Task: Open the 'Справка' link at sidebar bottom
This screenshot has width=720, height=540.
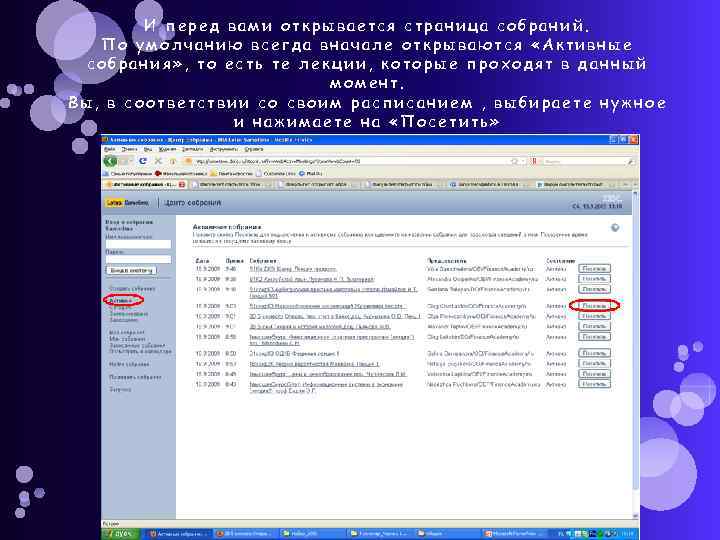Action: pos(120,389)
